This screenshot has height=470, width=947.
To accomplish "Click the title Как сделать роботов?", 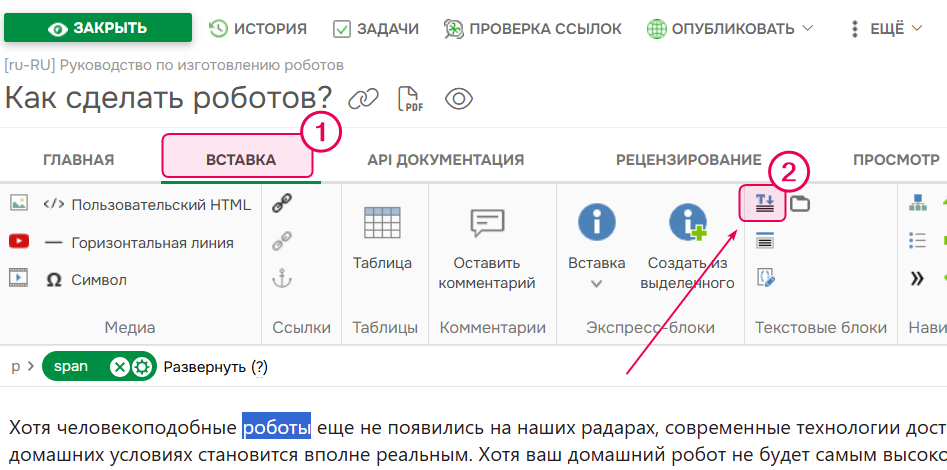I will (169, 97).
